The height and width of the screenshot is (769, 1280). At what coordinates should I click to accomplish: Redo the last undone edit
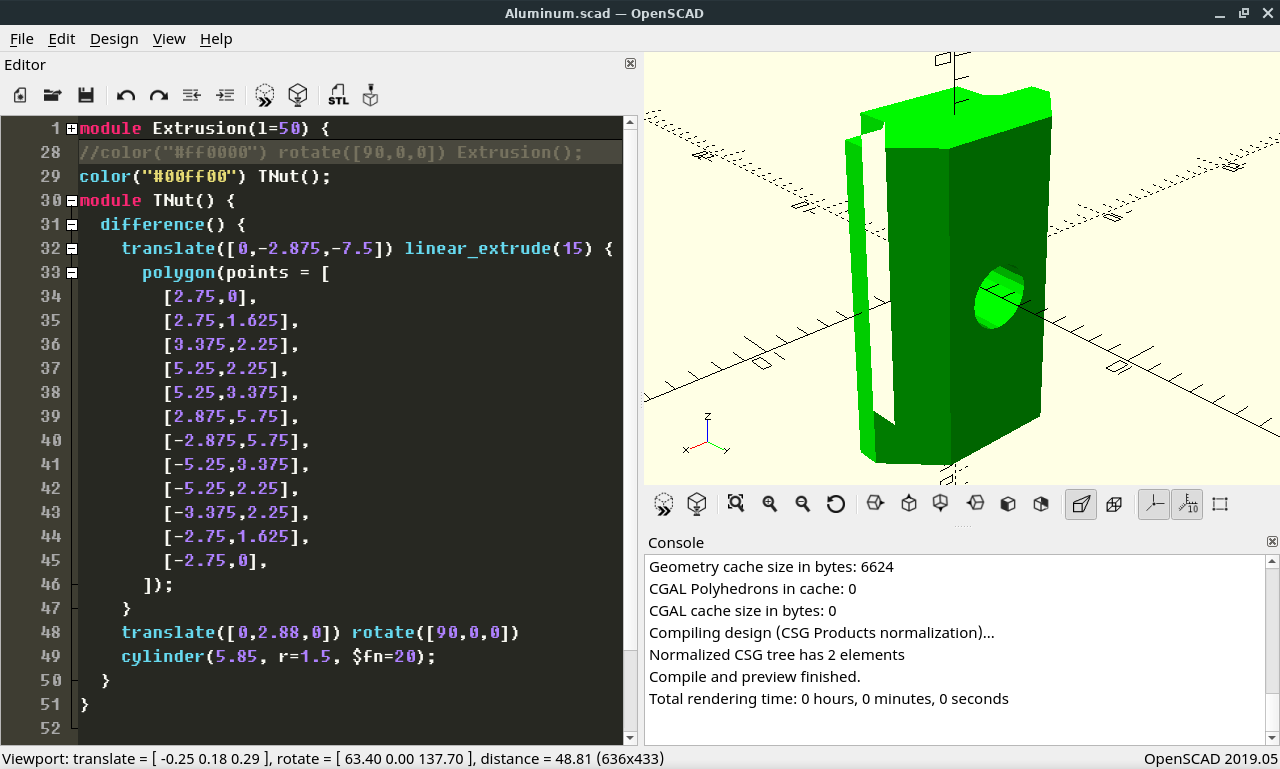pyautogui.click(x=159, y=95)
